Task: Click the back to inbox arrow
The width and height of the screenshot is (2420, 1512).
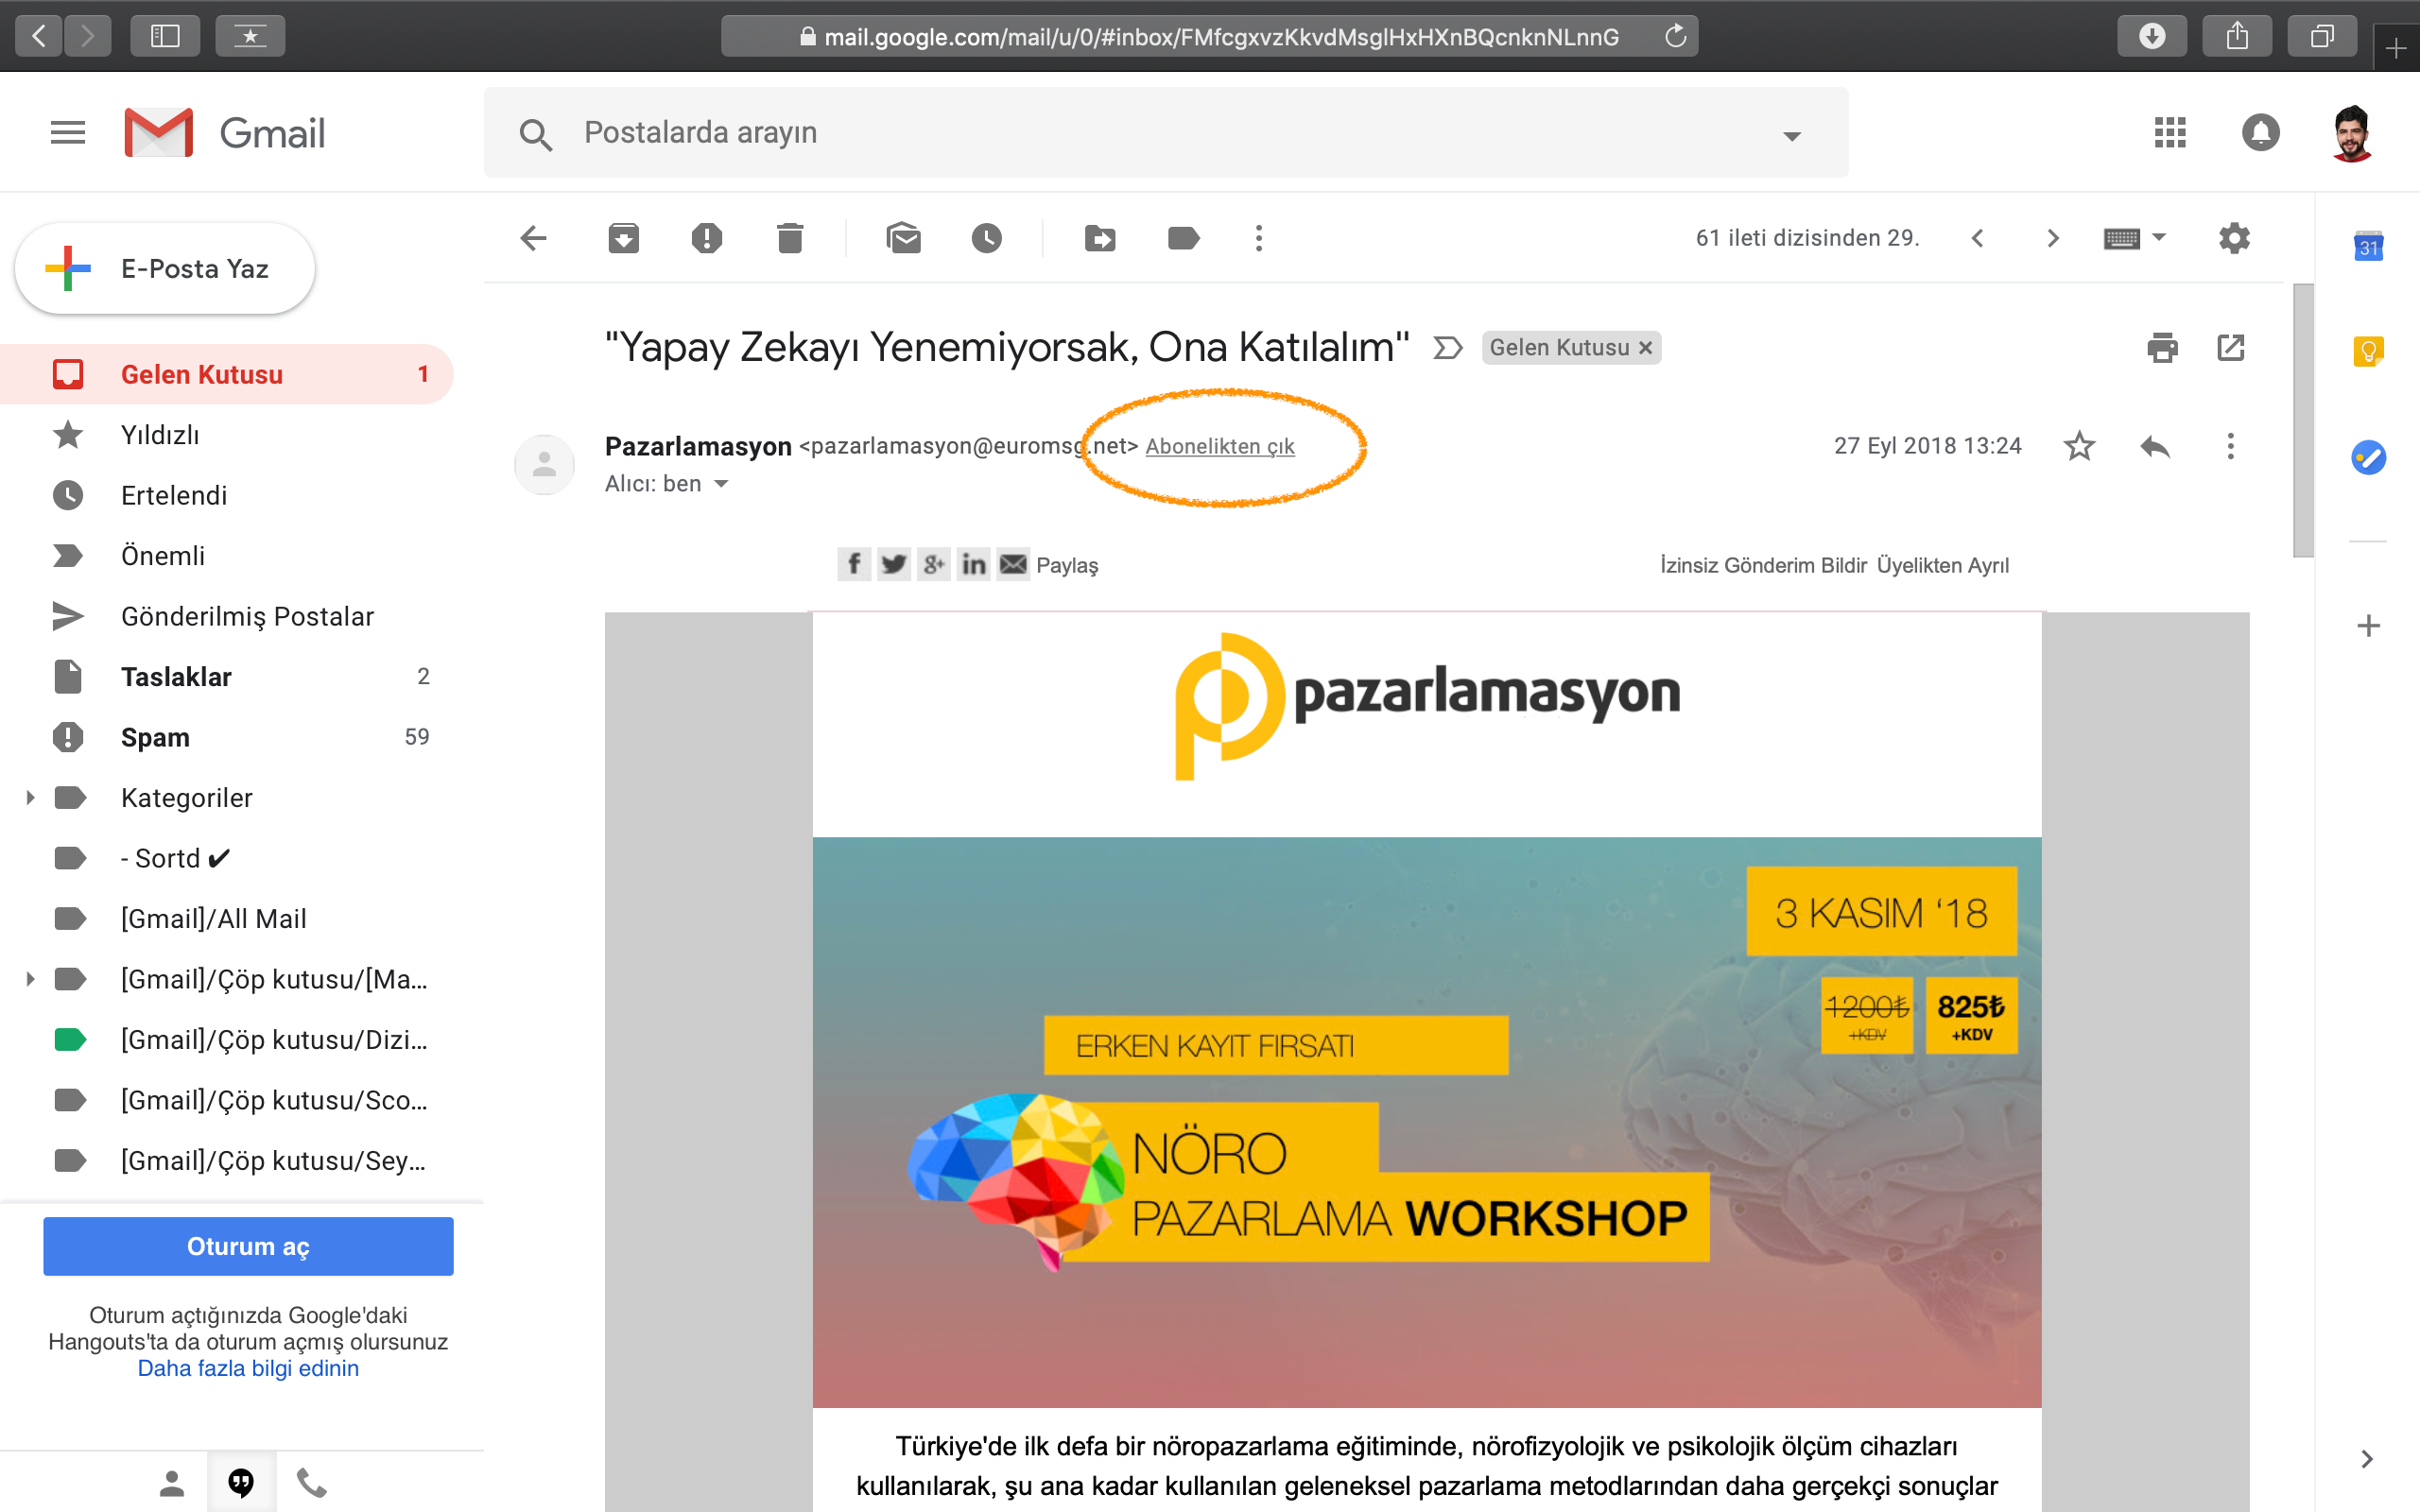Action: [x=534, y=238]
